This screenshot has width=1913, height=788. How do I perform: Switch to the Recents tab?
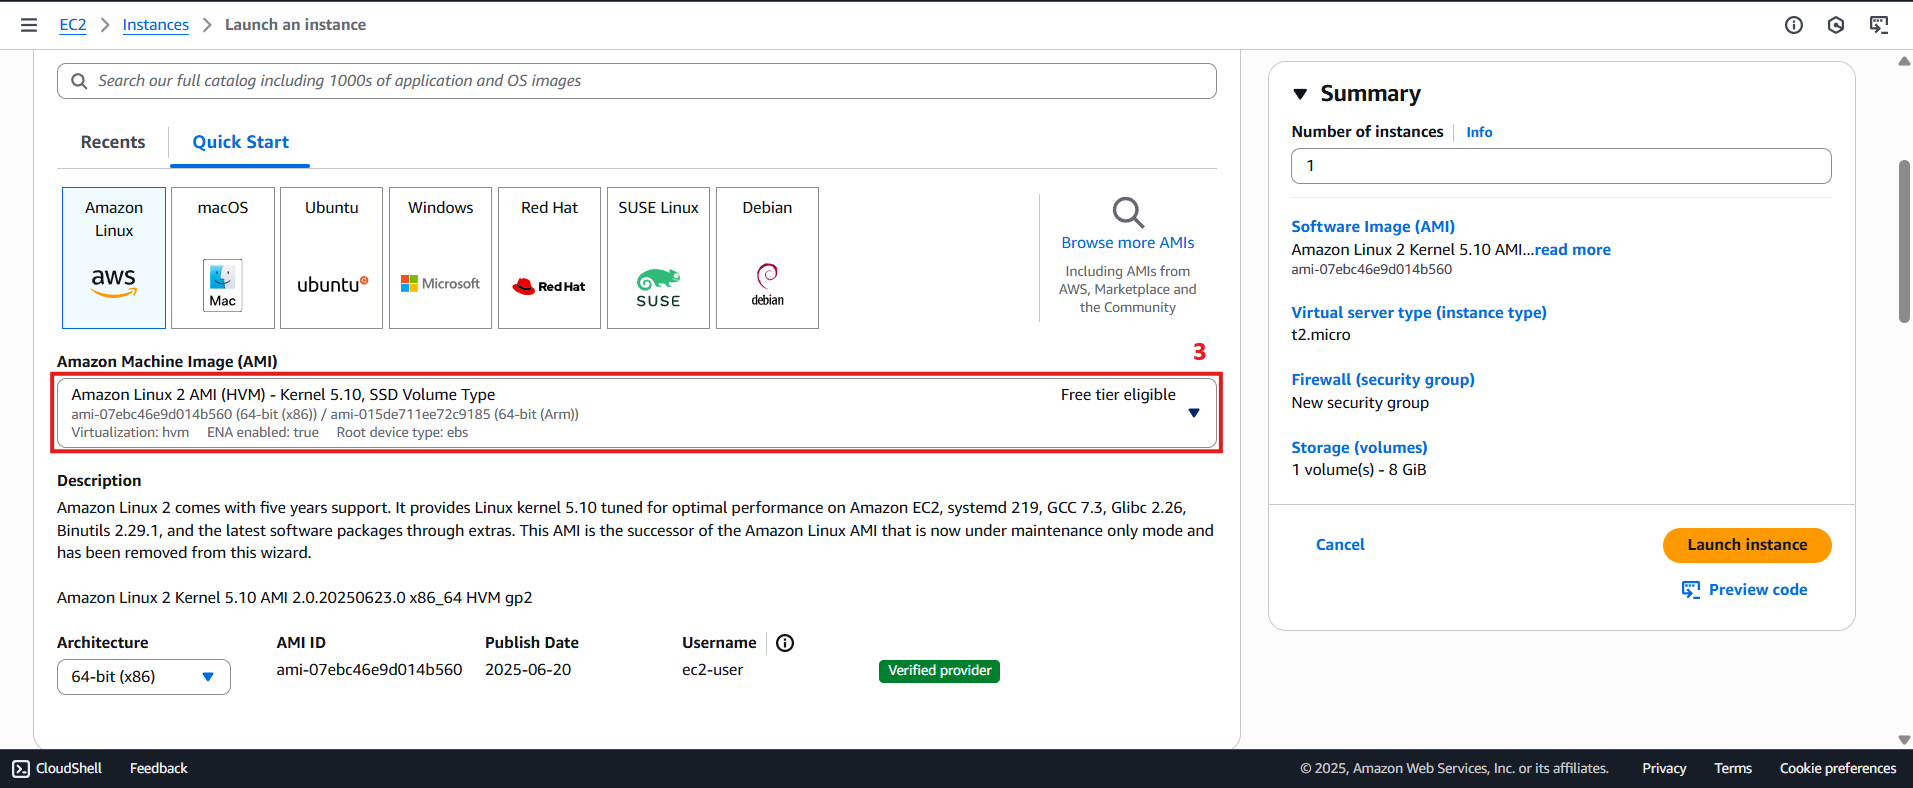[x=113, y=142]
